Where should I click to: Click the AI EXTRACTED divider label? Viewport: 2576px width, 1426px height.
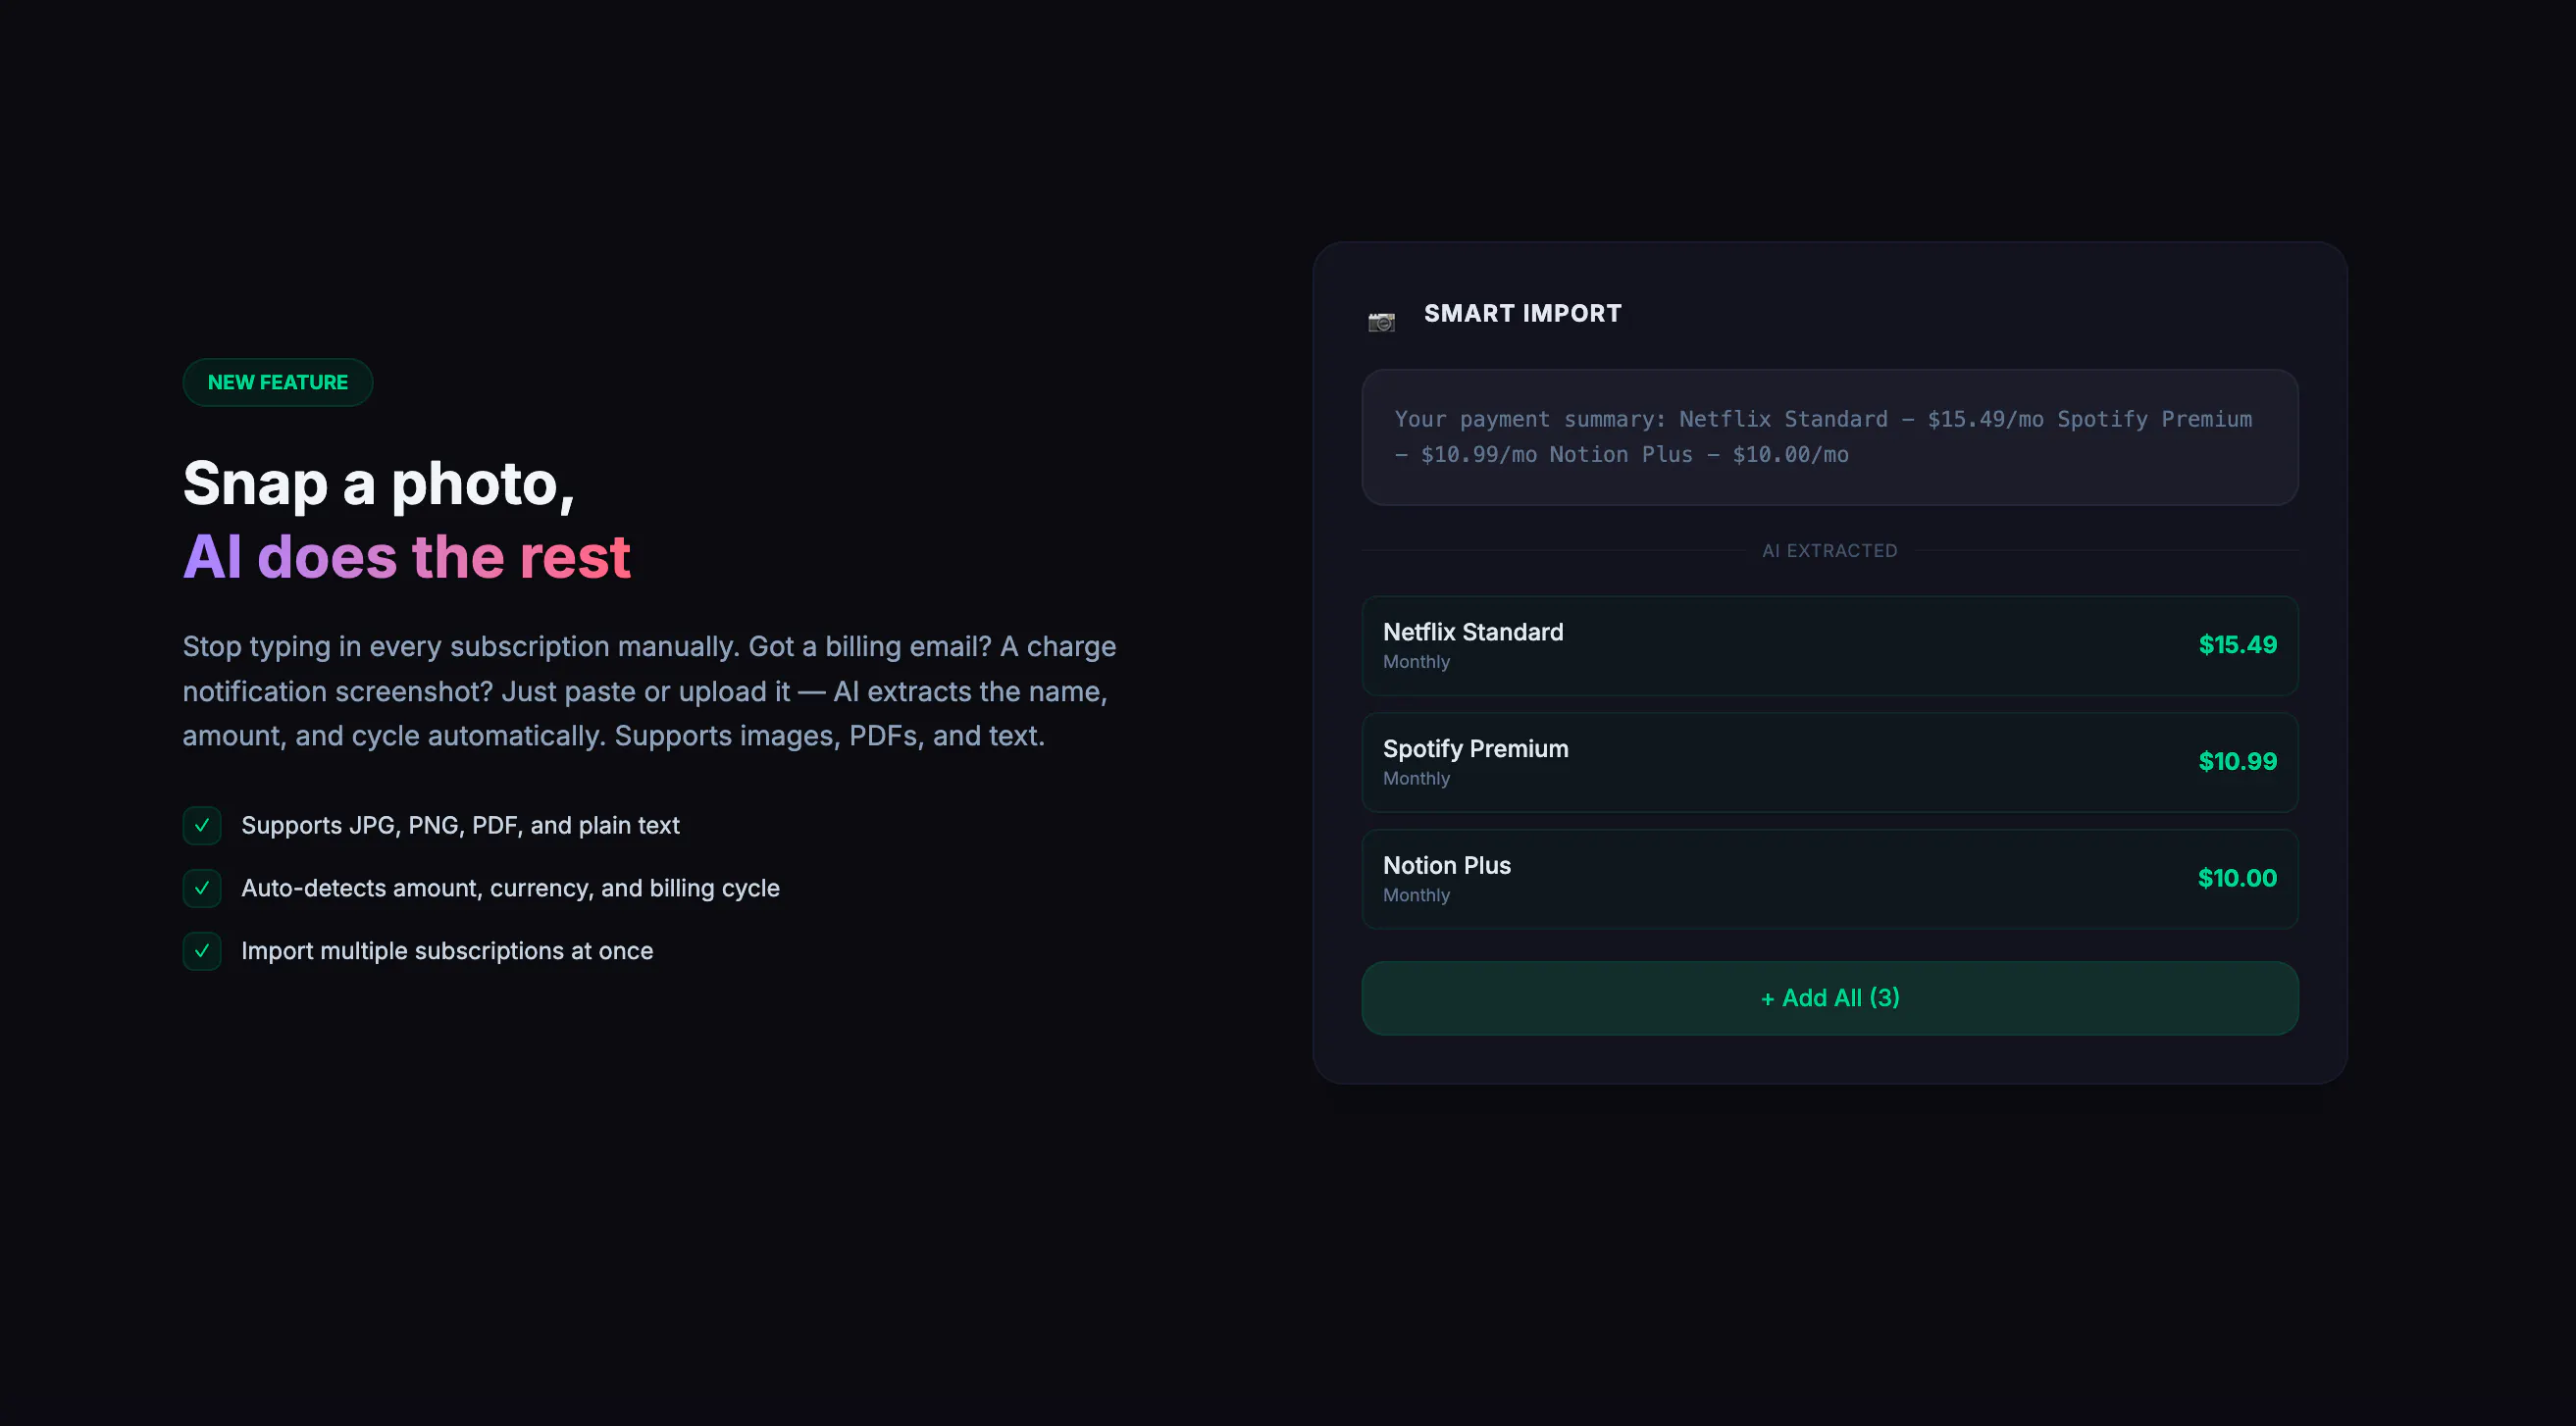click(x=1830, y=551)
